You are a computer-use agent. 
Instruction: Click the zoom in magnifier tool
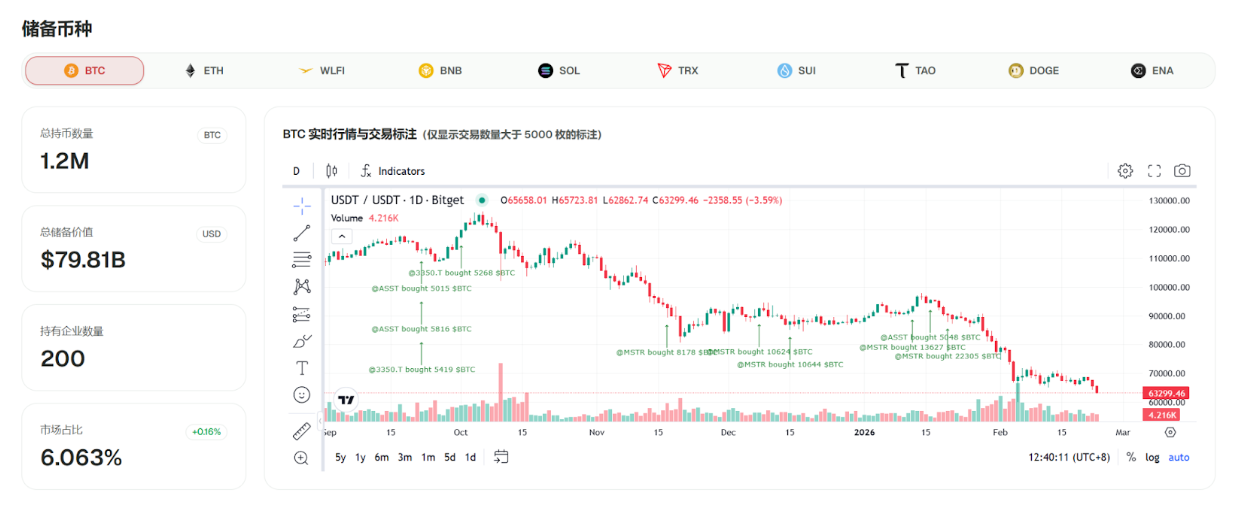pos(301,458)
